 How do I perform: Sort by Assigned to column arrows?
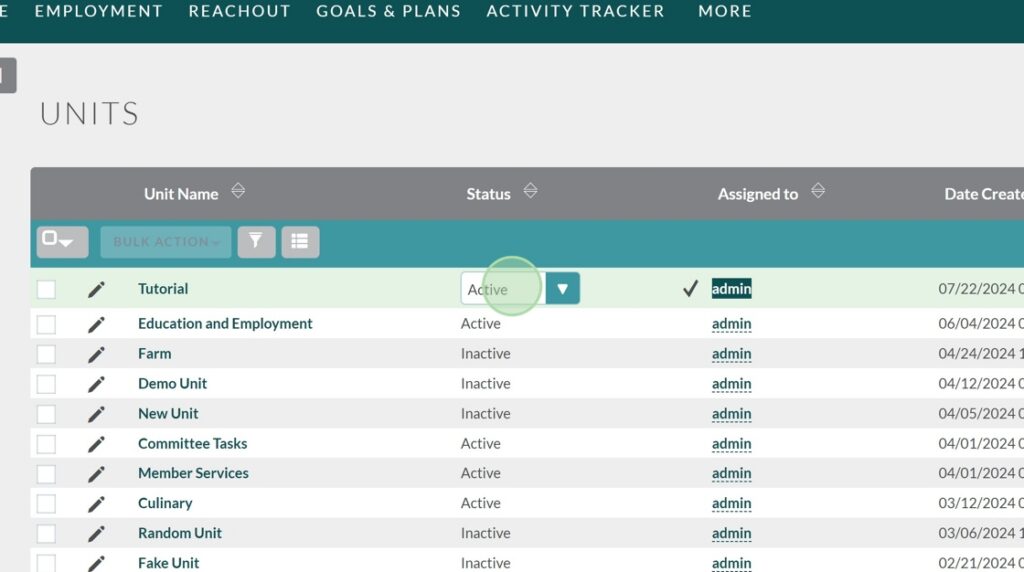click(x=818, y=192)
